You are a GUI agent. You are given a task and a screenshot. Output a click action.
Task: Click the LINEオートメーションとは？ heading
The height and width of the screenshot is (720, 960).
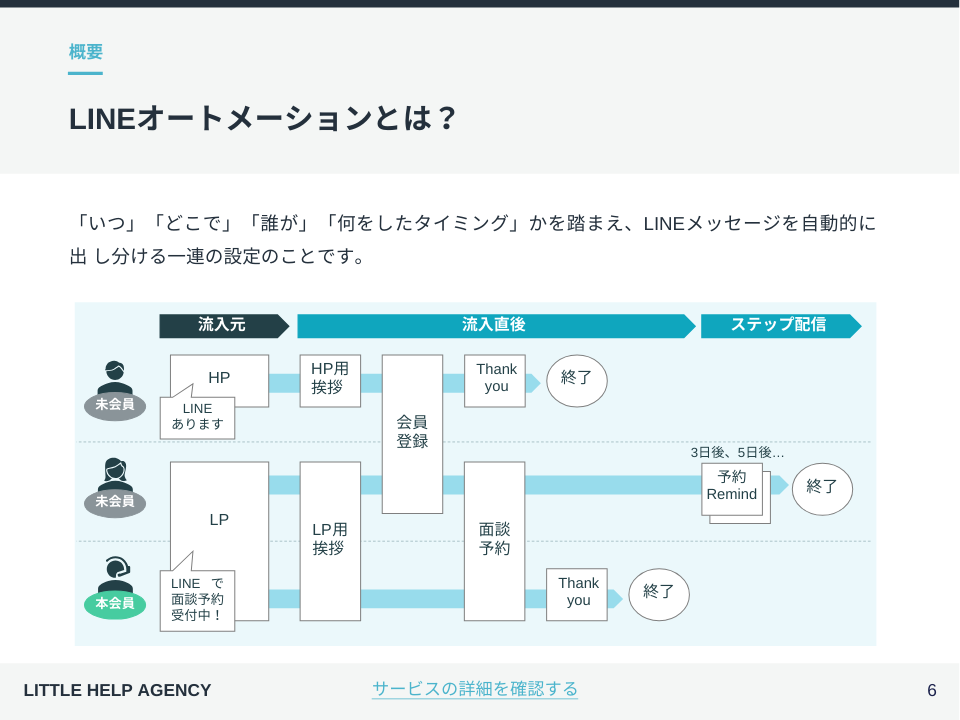point(262,119)
